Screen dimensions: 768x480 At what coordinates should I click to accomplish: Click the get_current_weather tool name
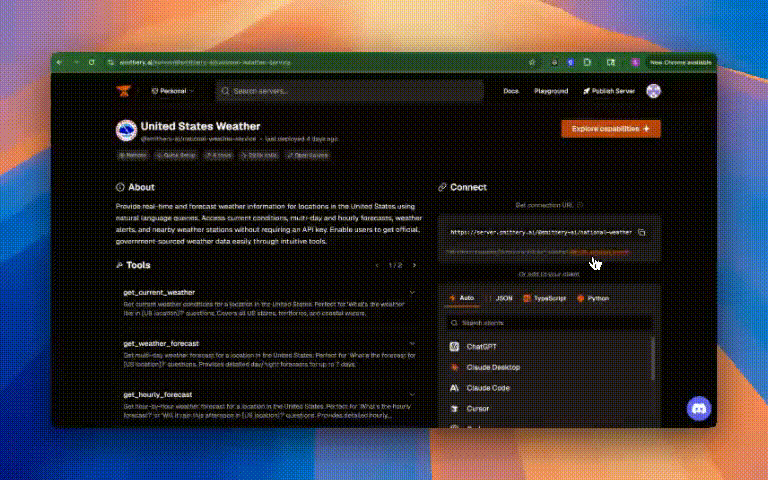[x=159, y=292]
